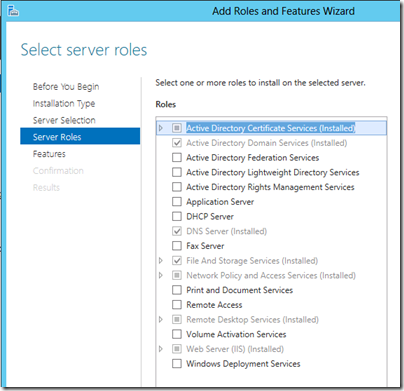Select the Application Server label
This screenshot has height=391, width=404.
[220, 202]
